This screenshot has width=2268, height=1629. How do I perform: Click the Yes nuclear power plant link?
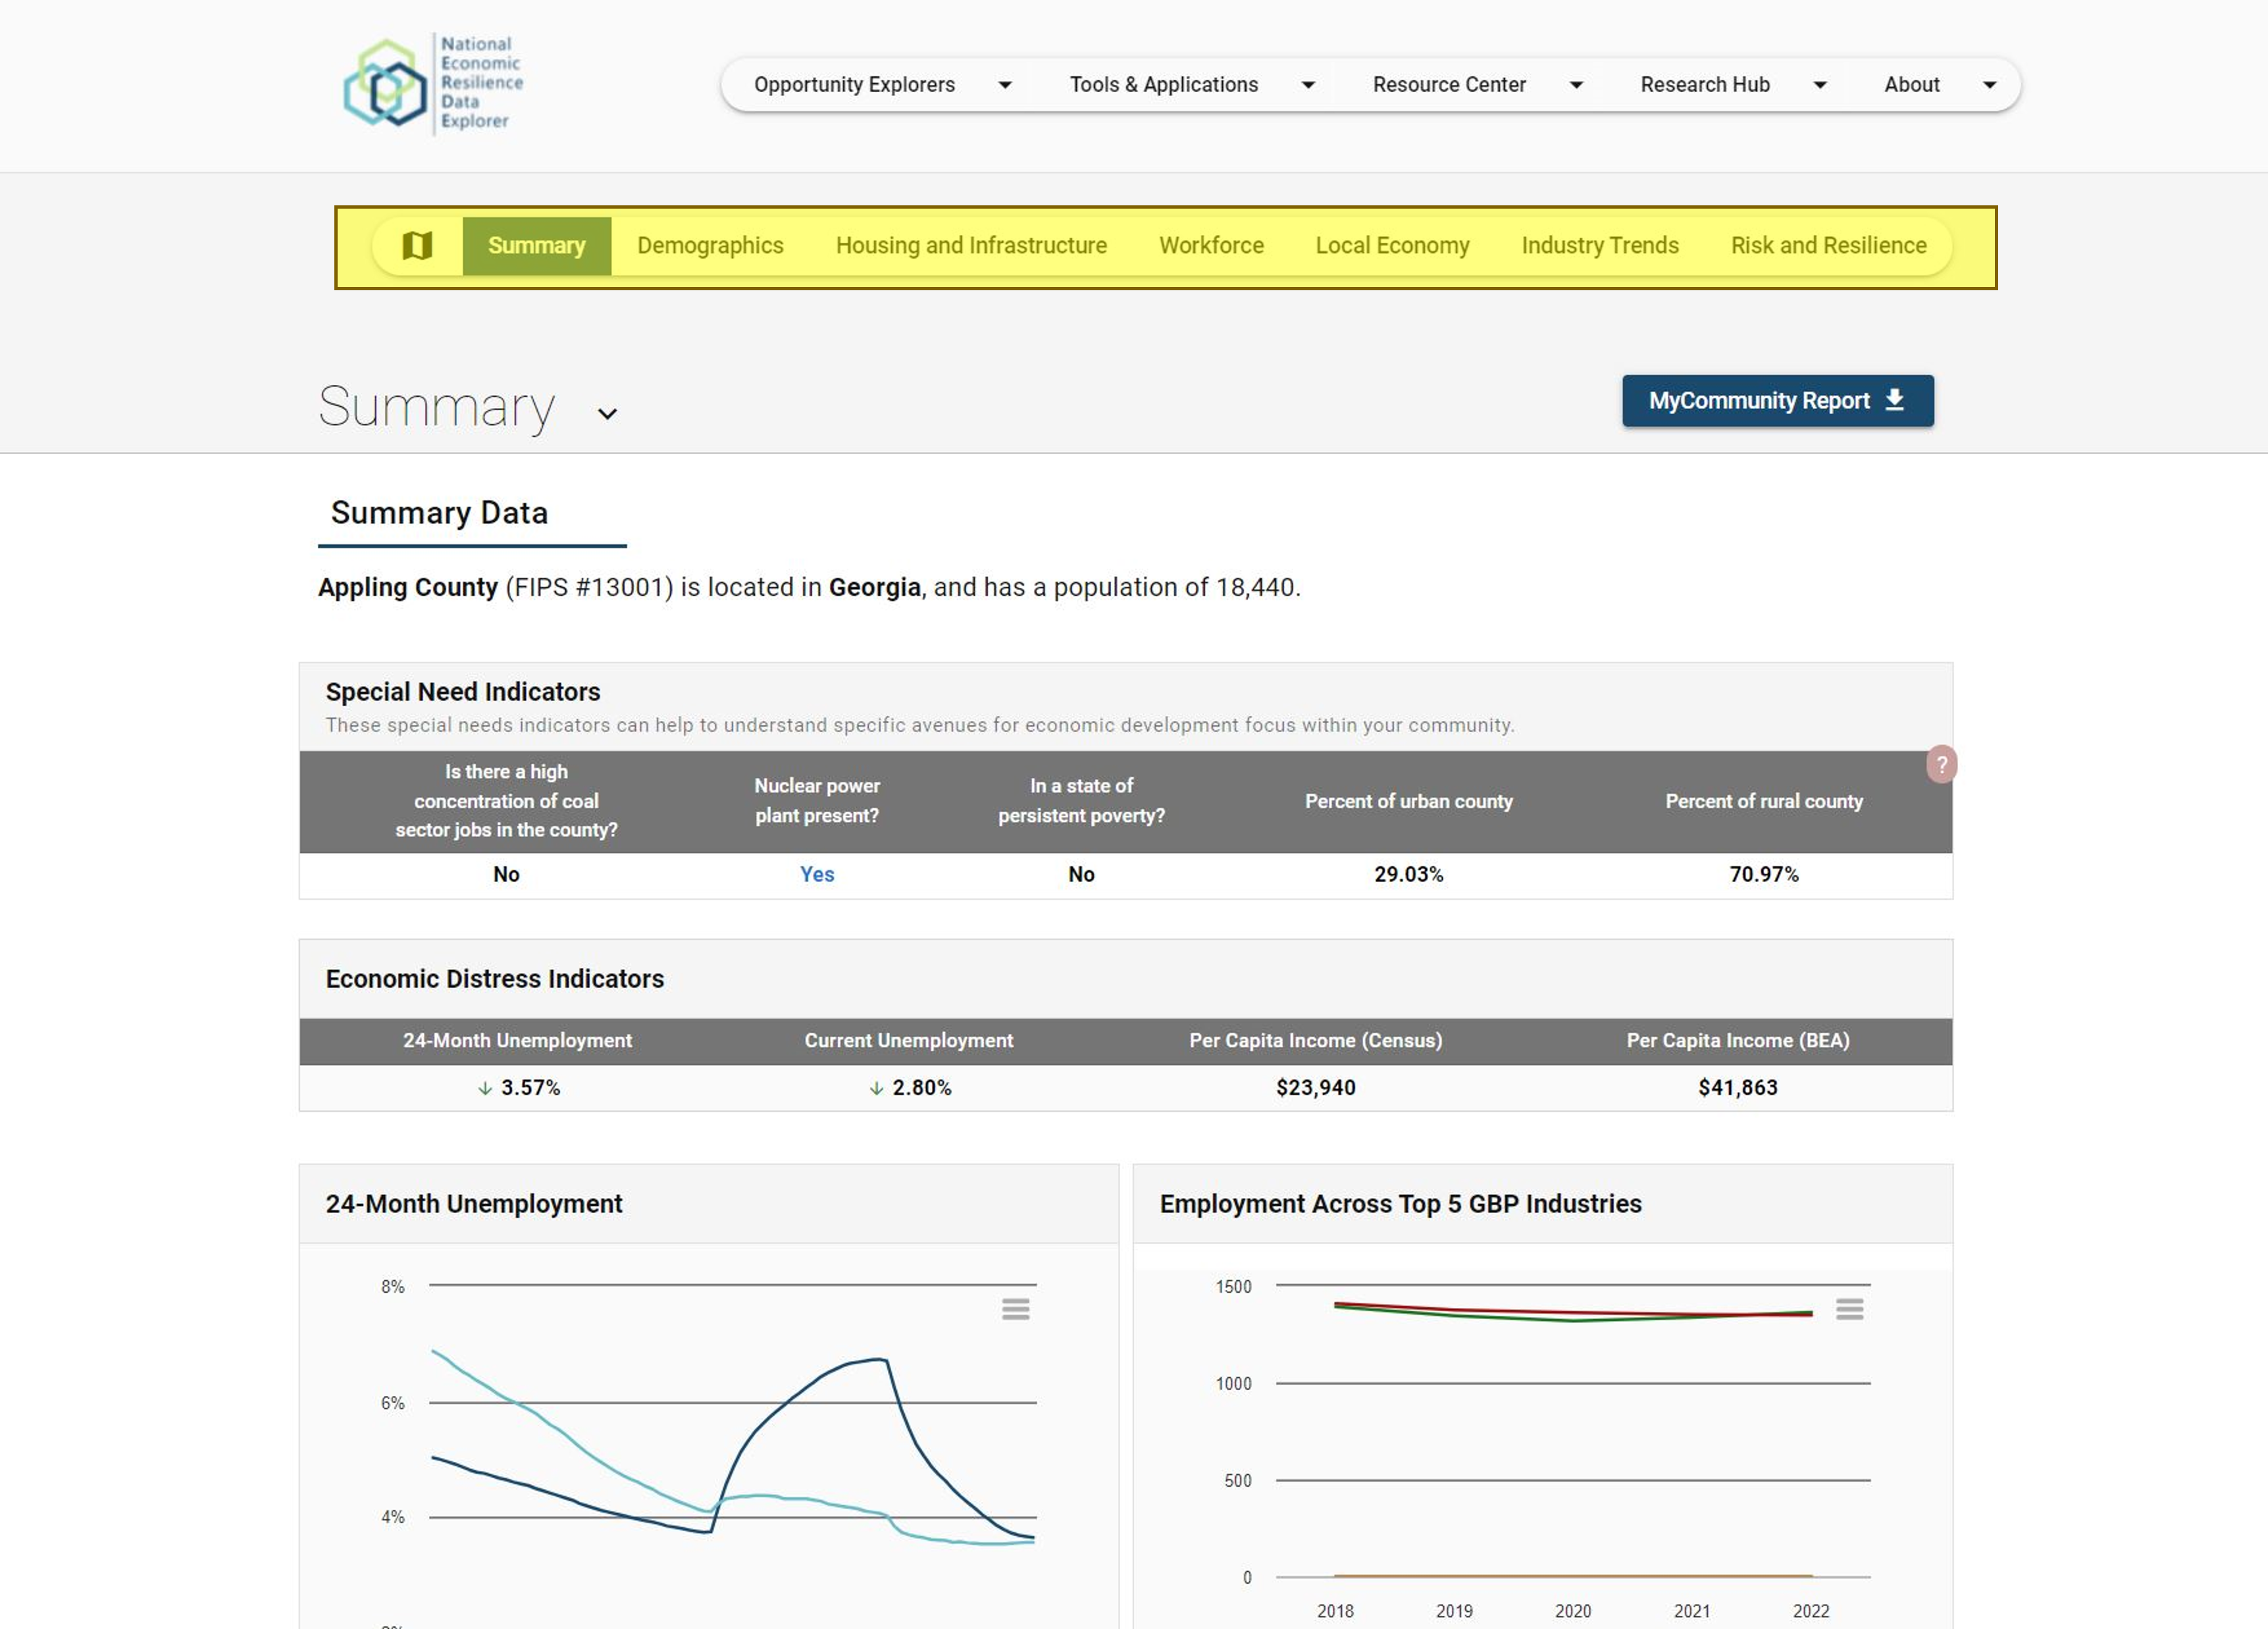[817, 875]
